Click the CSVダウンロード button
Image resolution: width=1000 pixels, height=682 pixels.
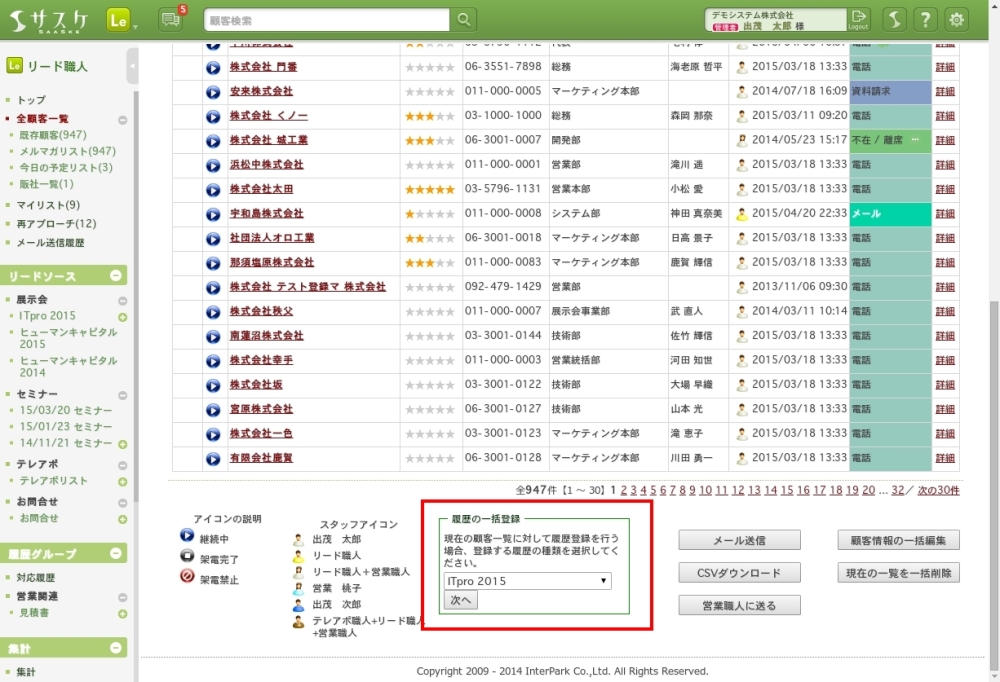(739, 573)
